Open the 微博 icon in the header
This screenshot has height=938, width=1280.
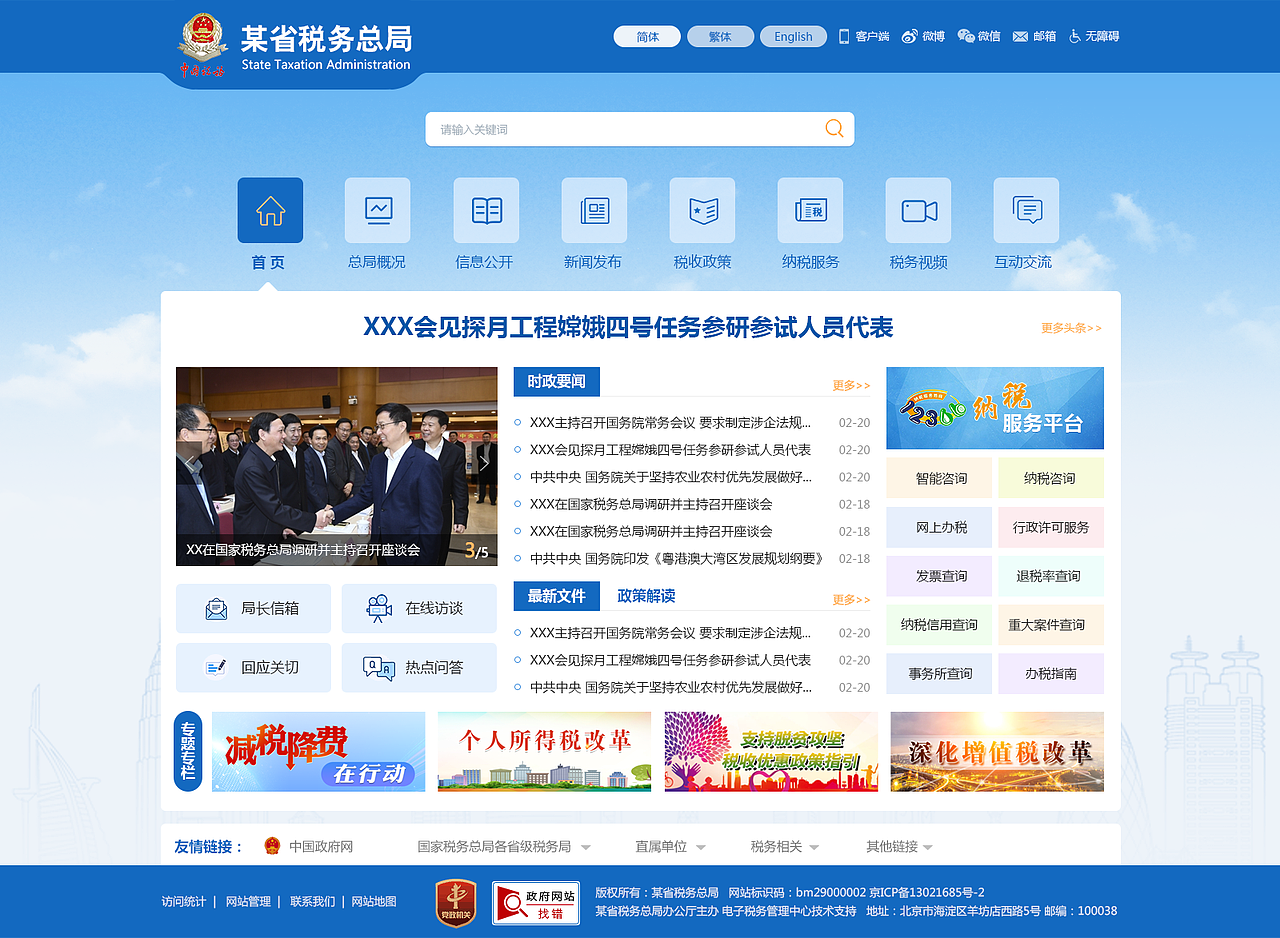[x=923, y=36]
